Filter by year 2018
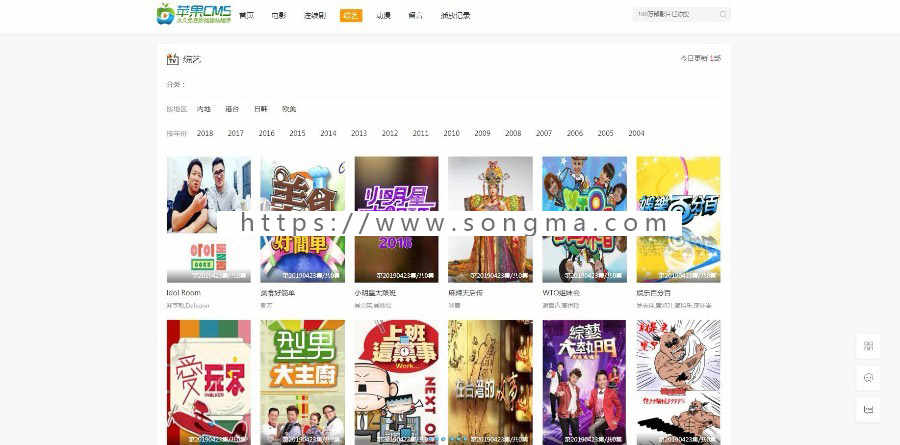Screen dimensions: 900x445 205,133
